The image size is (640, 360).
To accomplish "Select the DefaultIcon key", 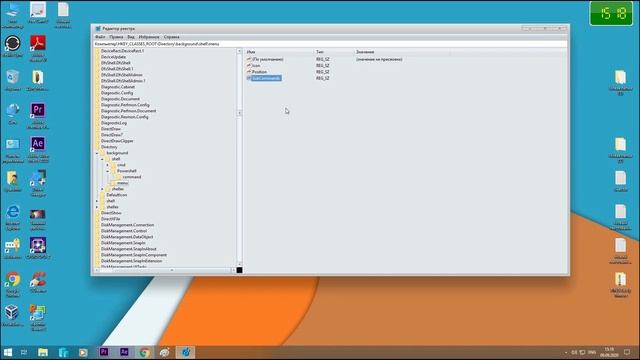I will coord(117,195).
